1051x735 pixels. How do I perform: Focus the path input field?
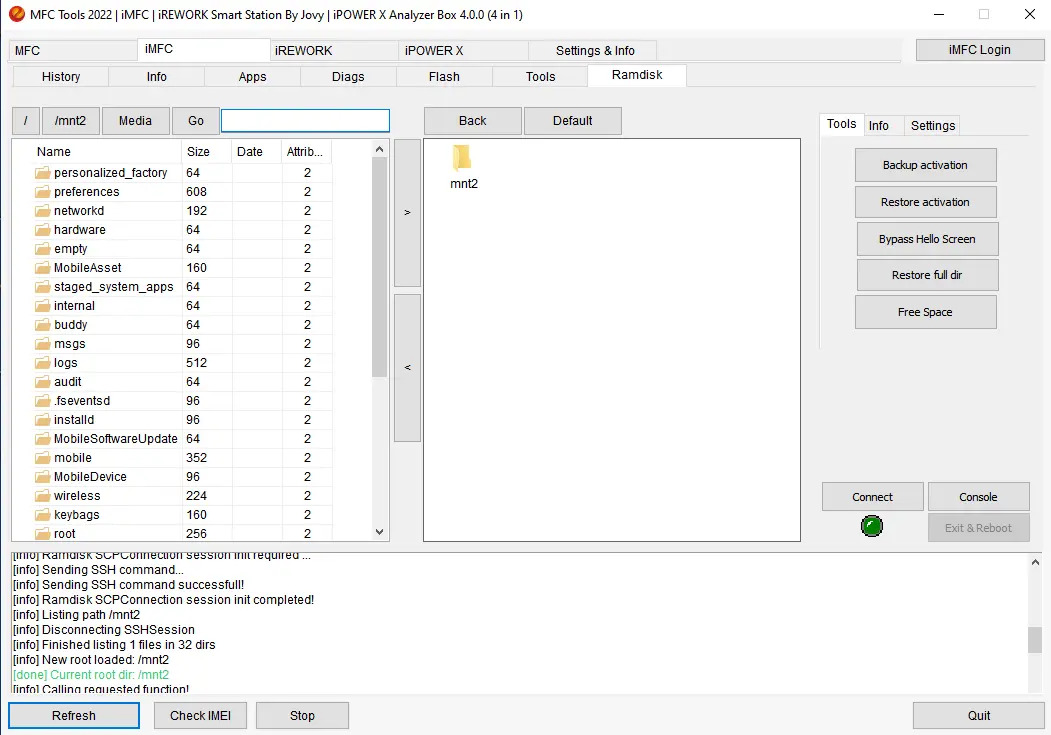click(305, 121)
